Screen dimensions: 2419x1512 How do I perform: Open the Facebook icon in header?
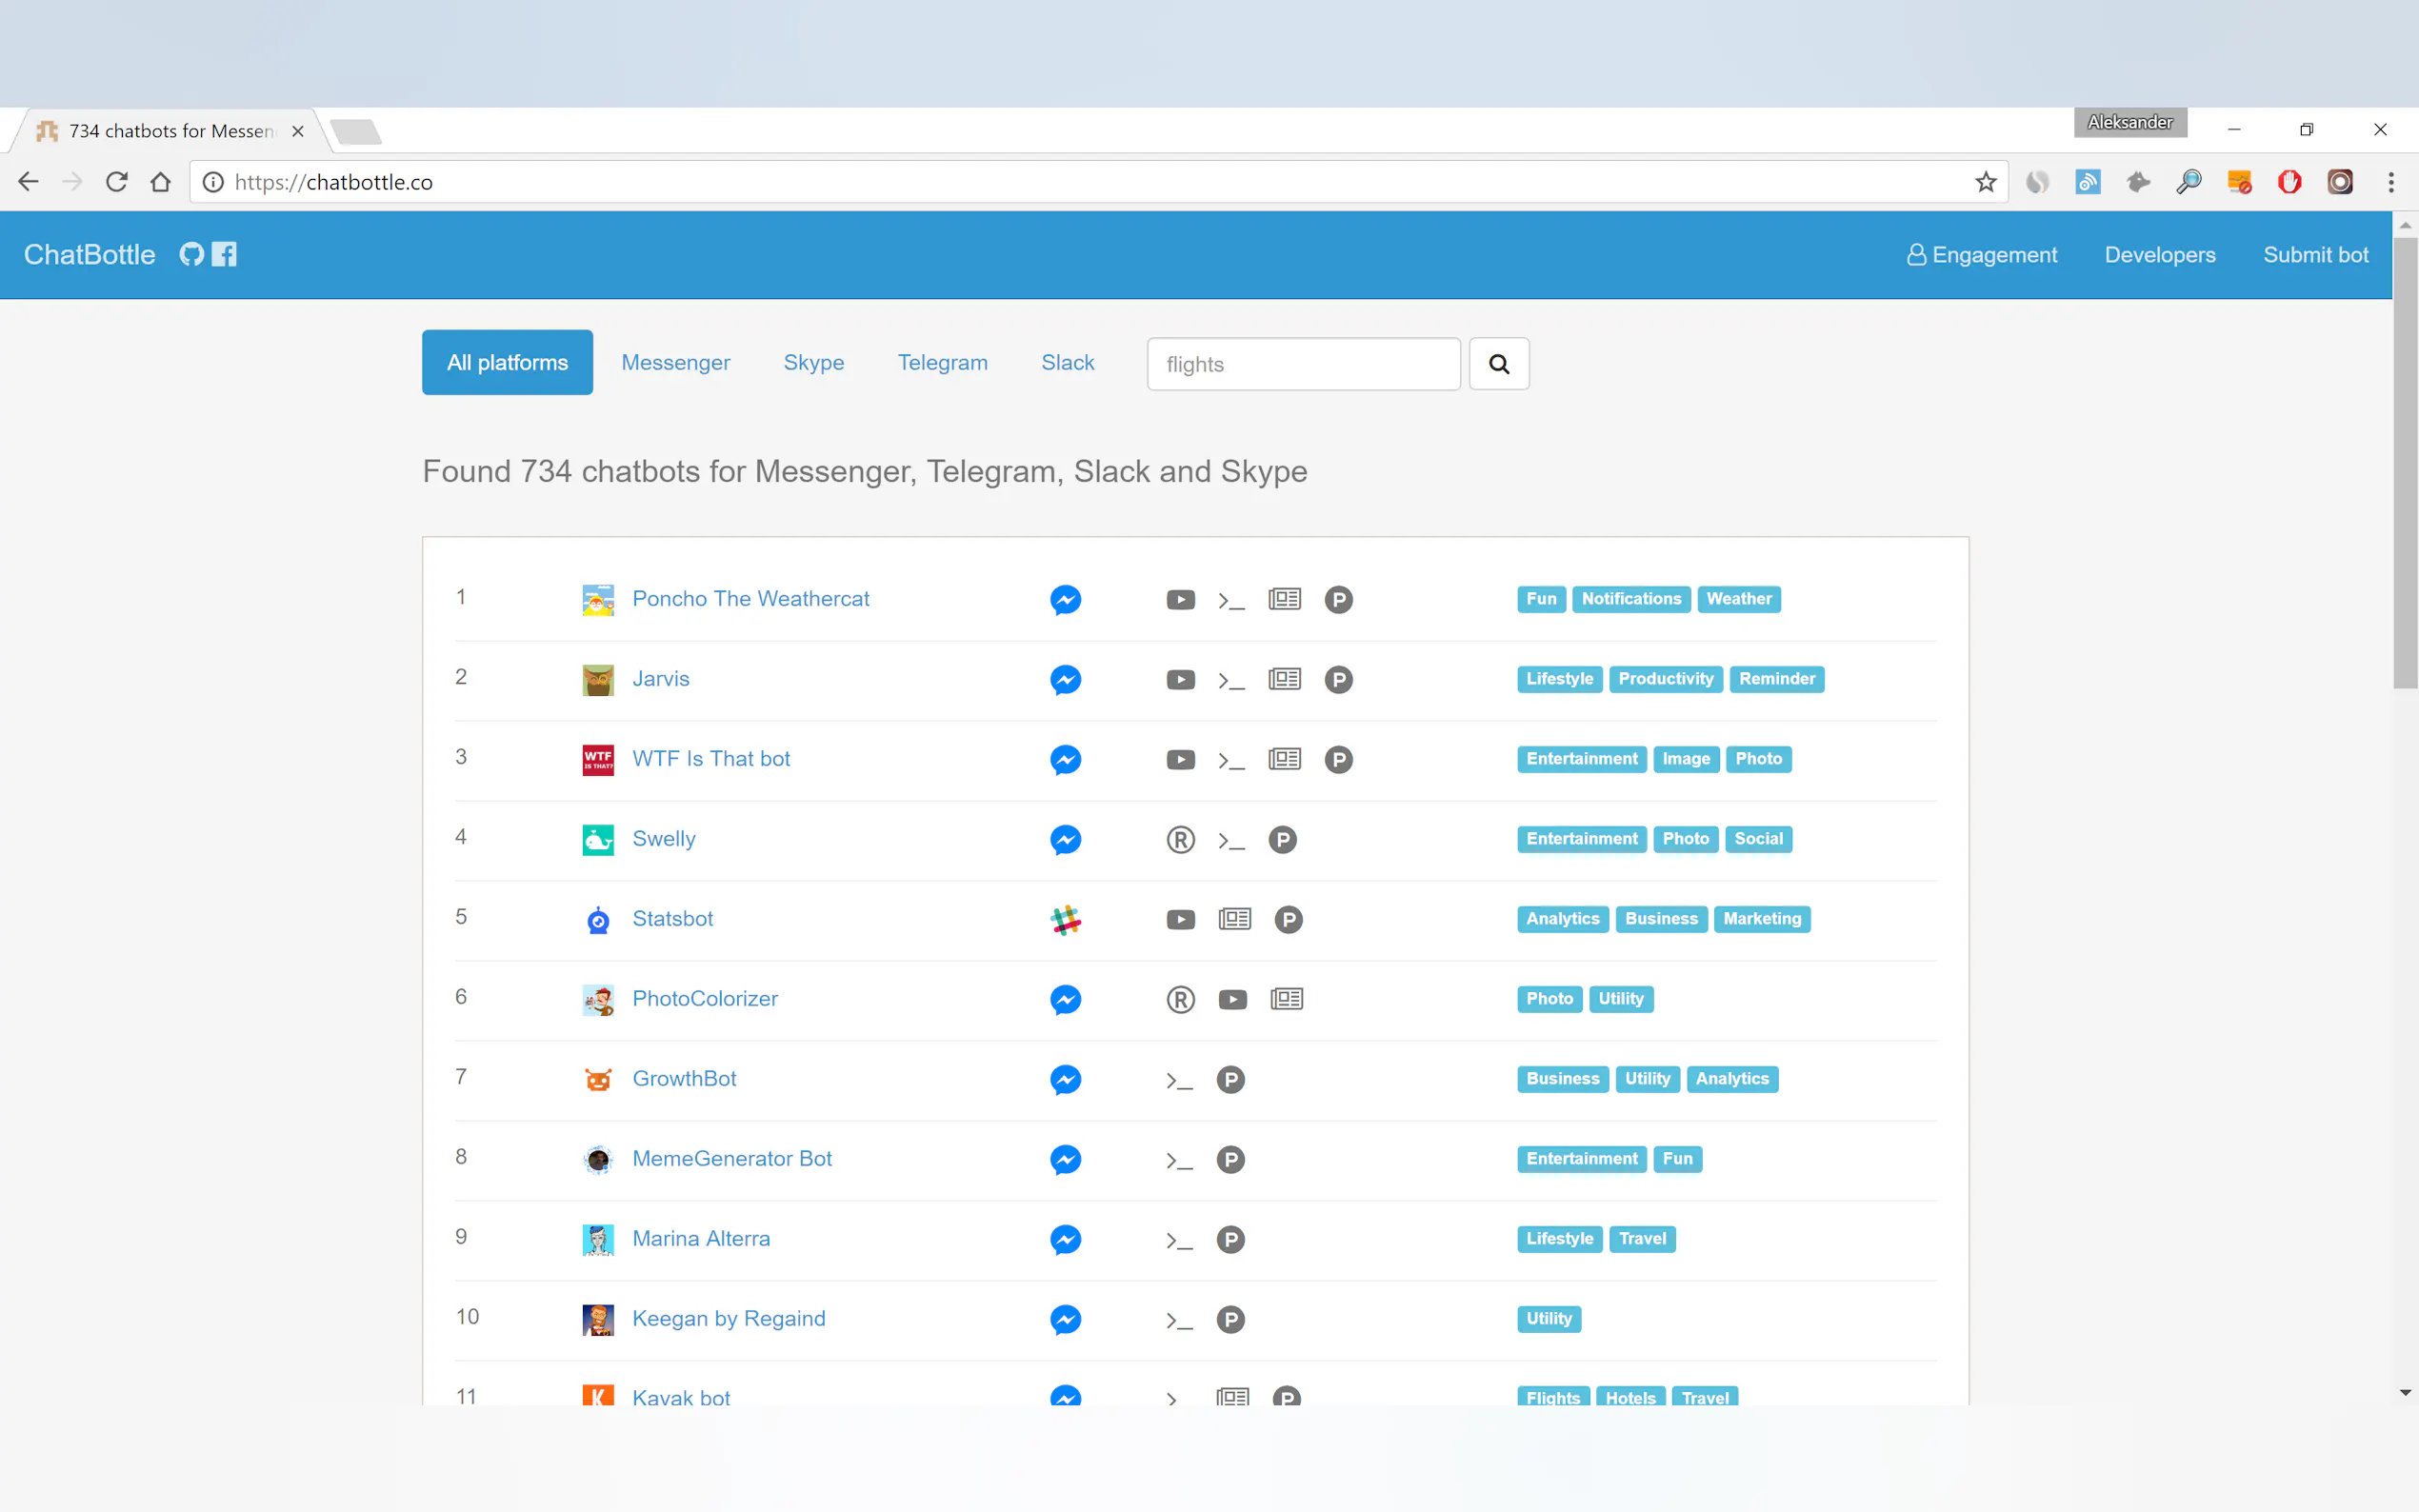pos(225,254)
